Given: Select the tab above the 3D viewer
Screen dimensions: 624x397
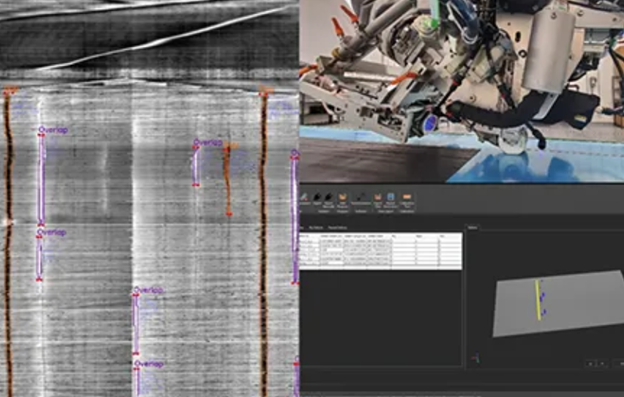Looking at the screenshot, I should point(472,228).
